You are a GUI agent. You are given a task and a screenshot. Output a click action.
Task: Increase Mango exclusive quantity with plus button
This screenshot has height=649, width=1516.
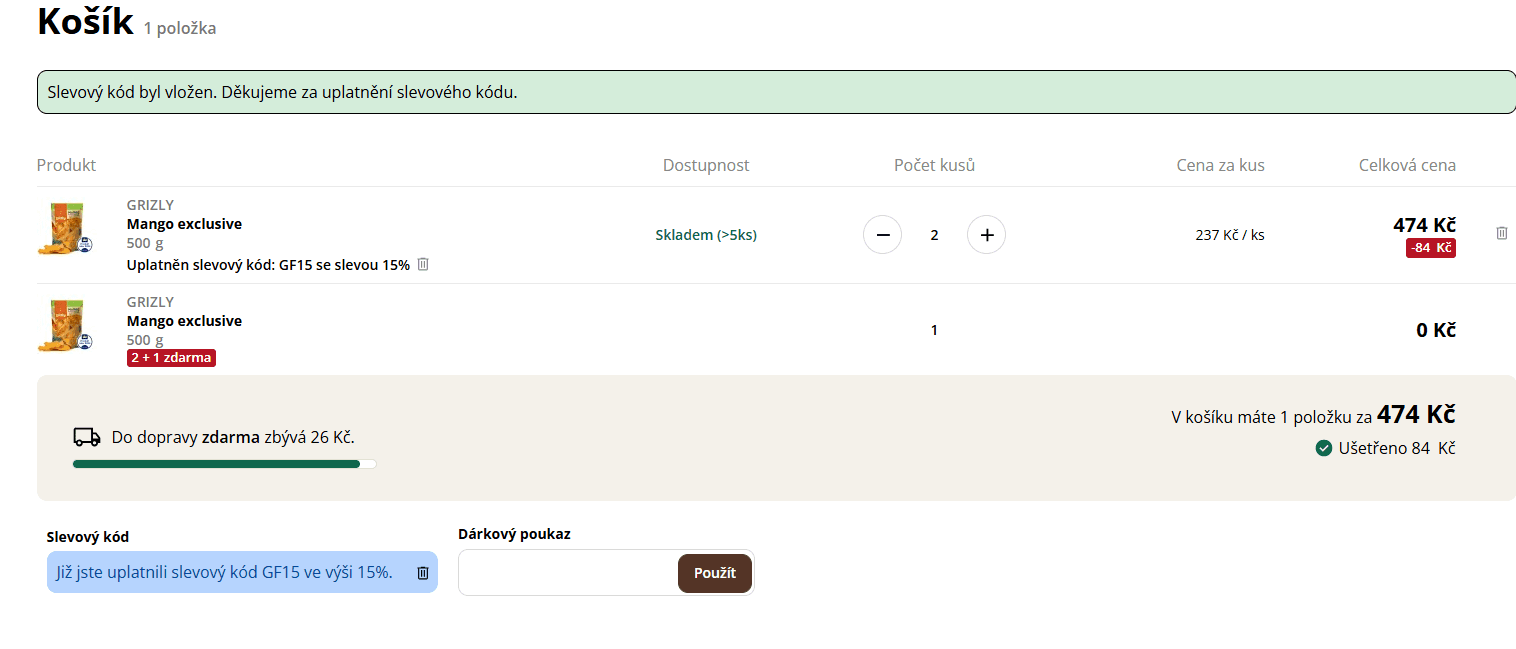point(986,235)
